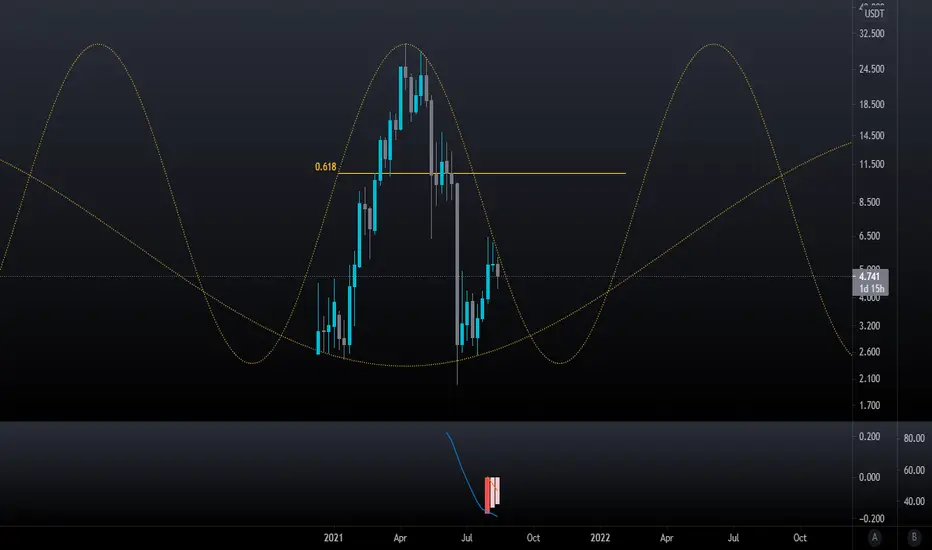Click the 32.500 price scale value
This screenshot has width=932, height=550.
(x=872, y=34)
